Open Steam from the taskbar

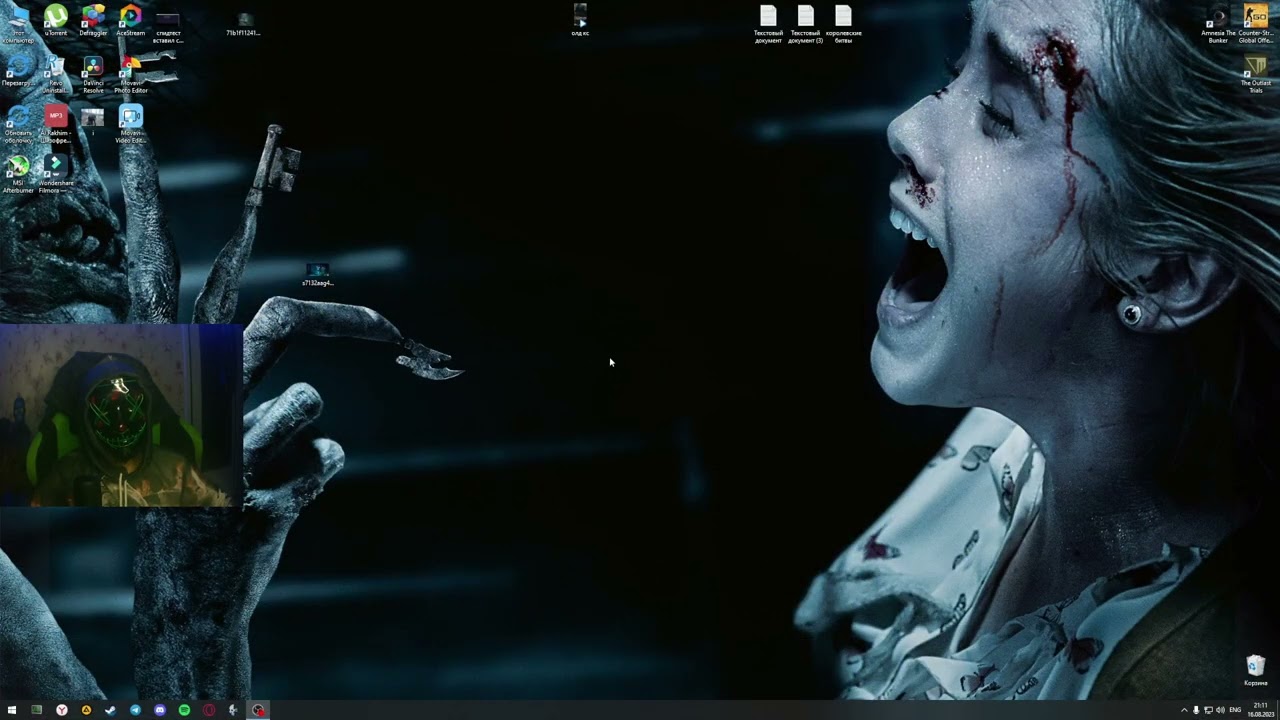click(111, 710)
